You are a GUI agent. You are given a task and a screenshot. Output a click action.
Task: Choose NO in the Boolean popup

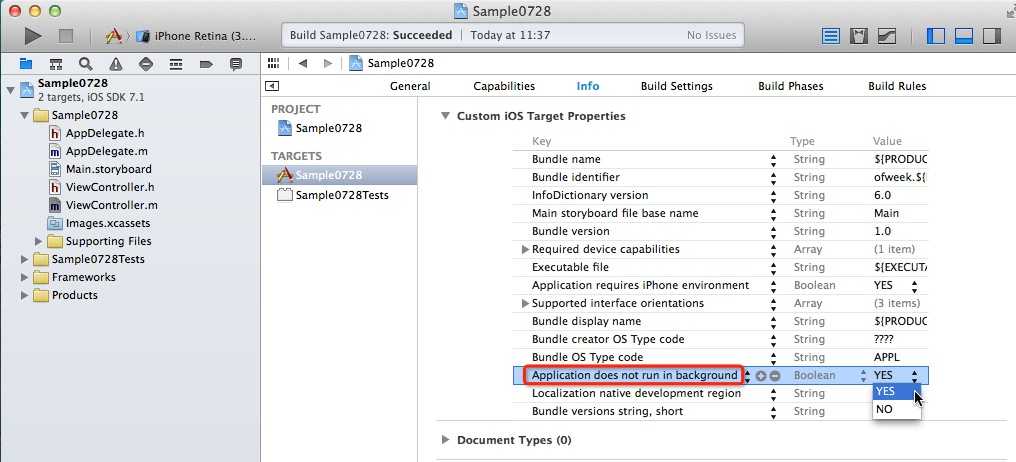pos(896,410)
